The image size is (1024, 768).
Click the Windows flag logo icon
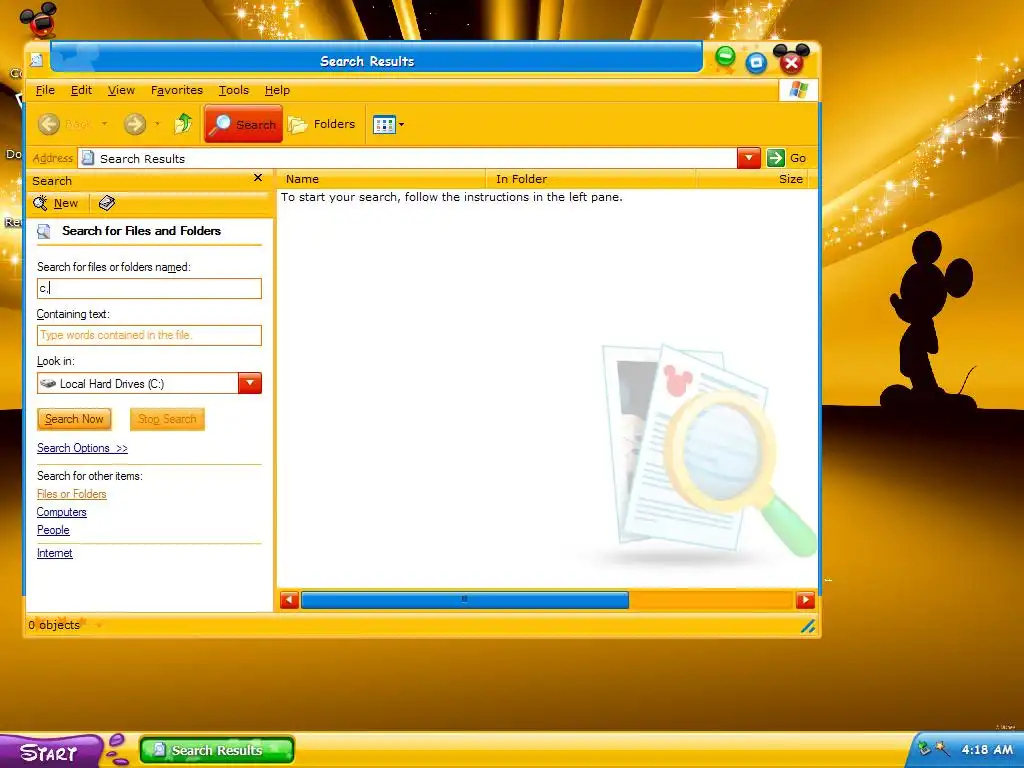tap(798, 90)
